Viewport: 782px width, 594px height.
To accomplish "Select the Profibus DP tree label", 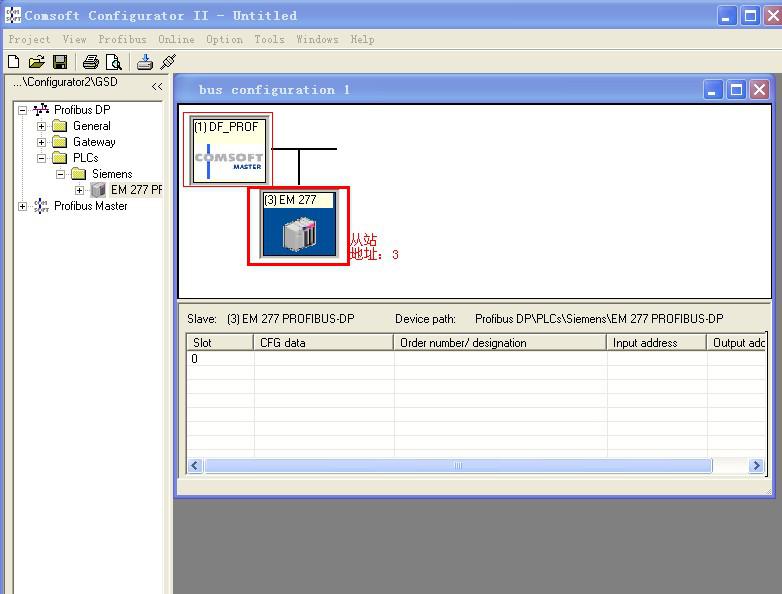I will point(82,110).
